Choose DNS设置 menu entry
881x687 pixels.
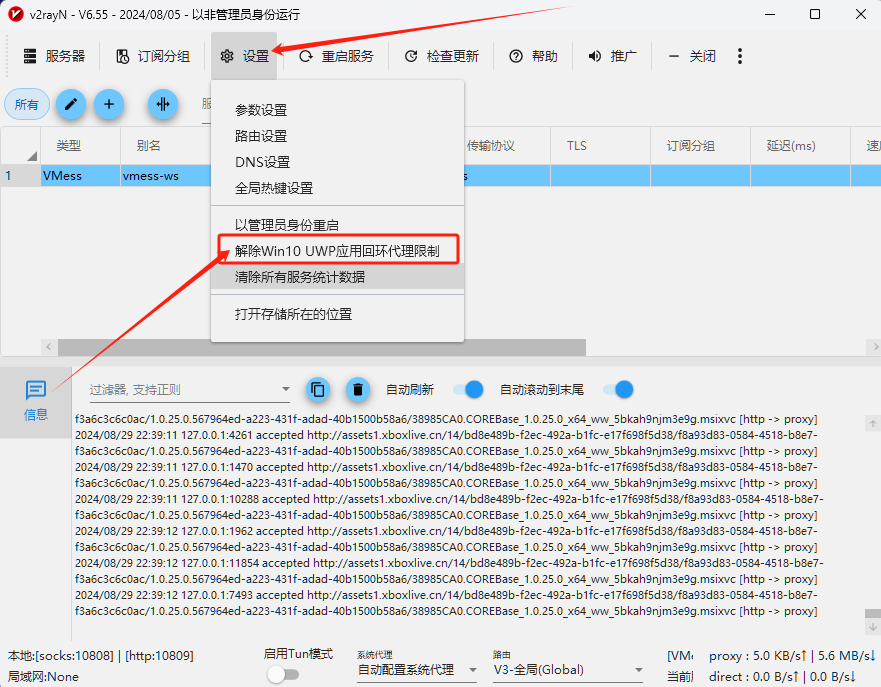[337, 162]
